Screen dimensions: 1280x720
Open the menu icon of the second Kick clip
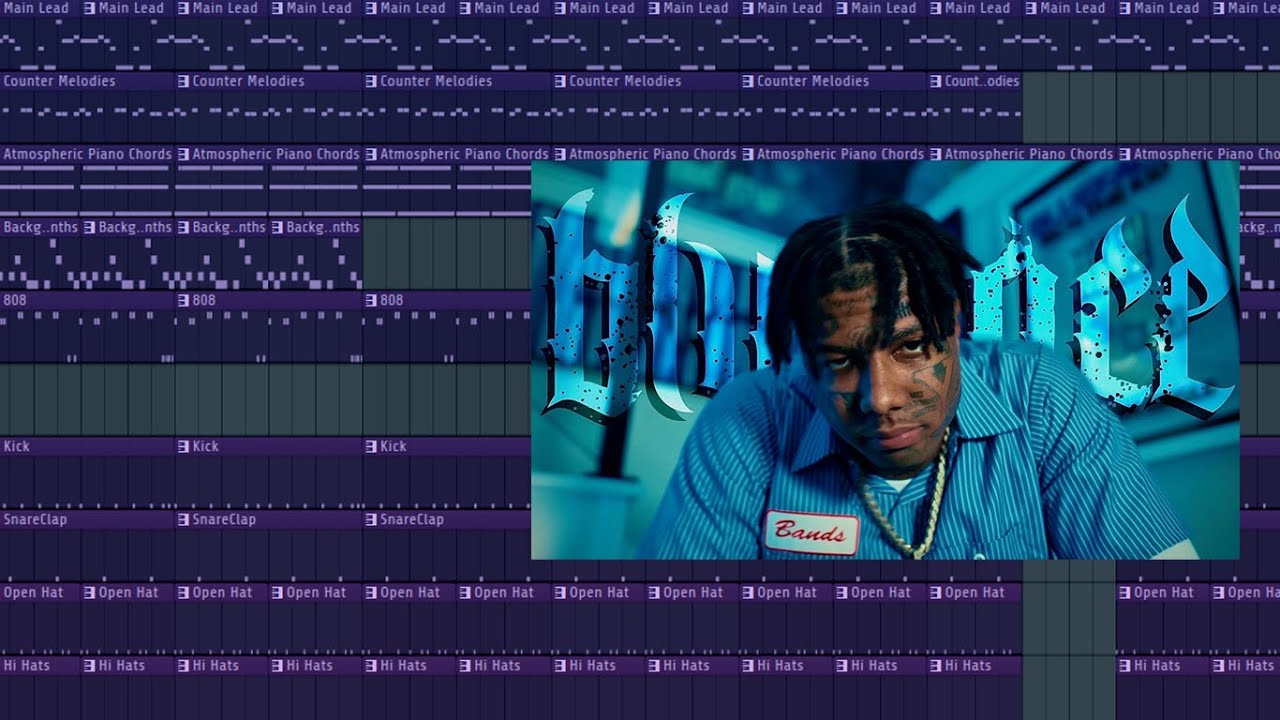(x=183, y=446)
